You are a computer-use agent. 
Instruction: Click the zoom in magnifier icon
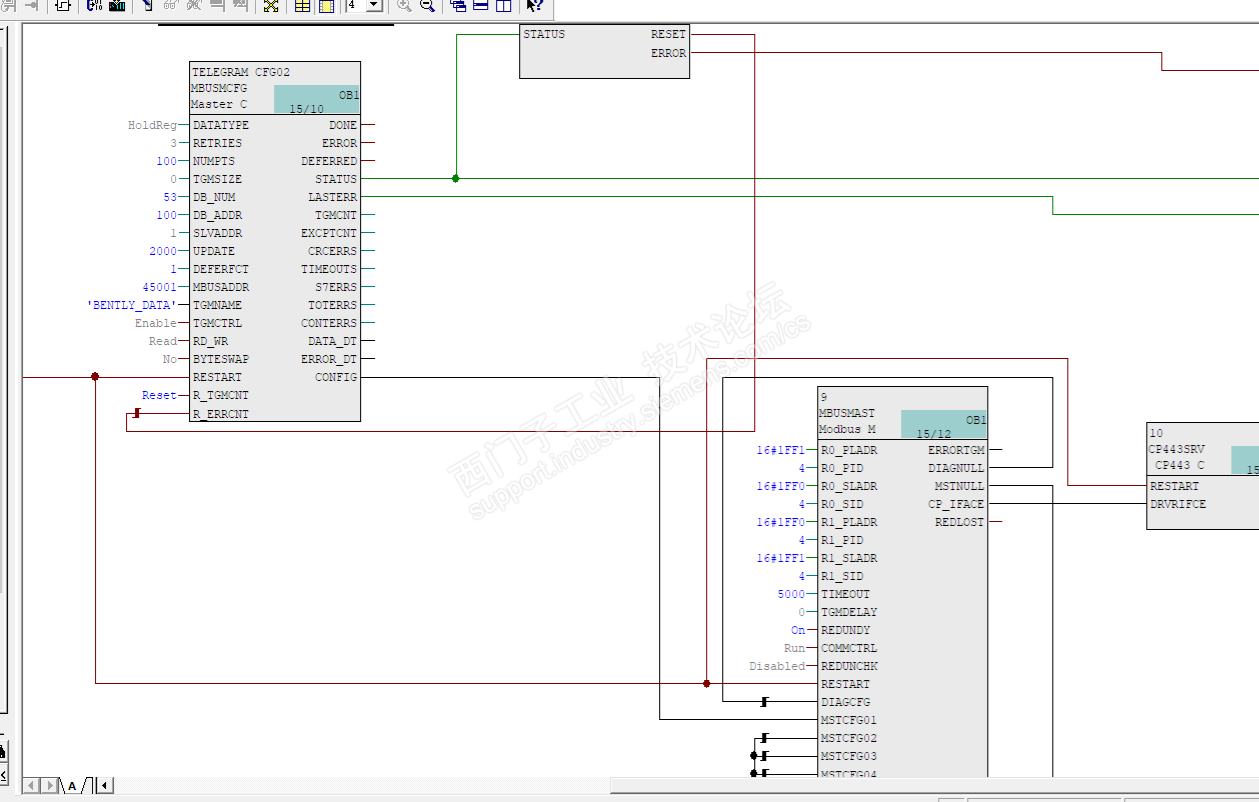point(404,5)
